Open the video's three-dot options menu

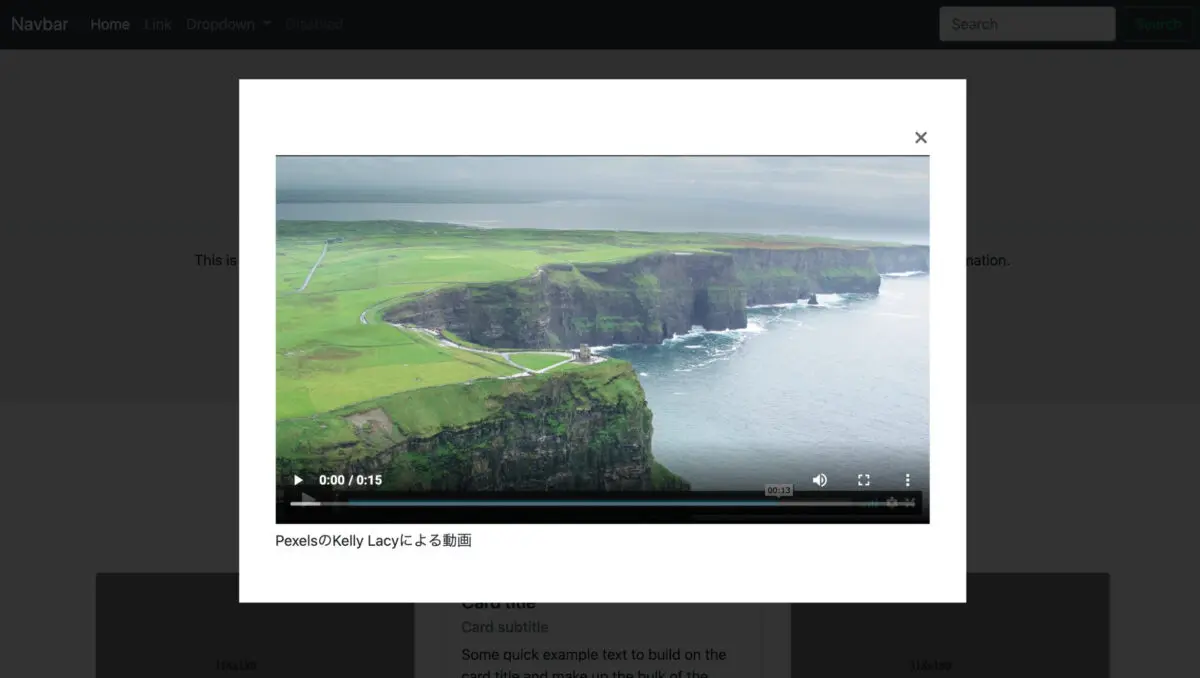pos(908,480)
